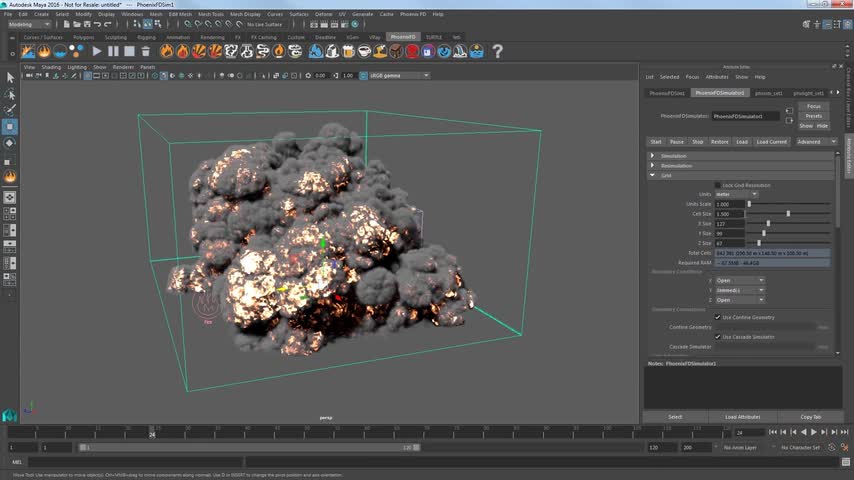
Task: Adjust the Cell Size slider
Action: 788,214
